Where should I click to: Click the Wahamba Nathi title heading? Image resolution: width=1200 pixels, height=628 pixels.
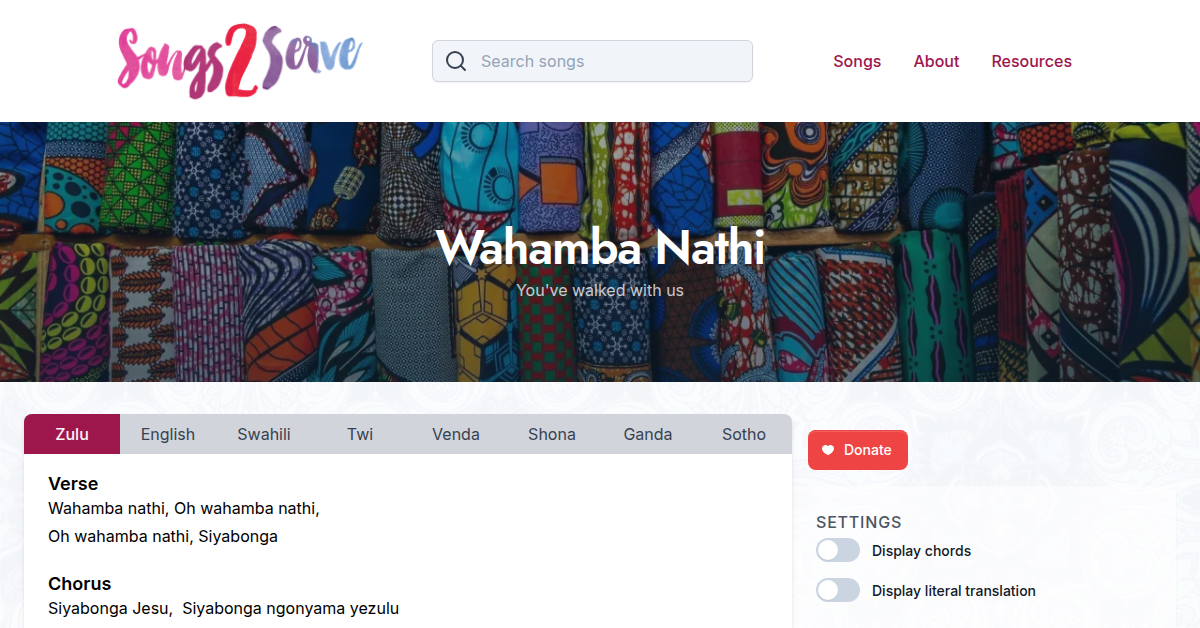pyautogui.click(x=600, y=249)
